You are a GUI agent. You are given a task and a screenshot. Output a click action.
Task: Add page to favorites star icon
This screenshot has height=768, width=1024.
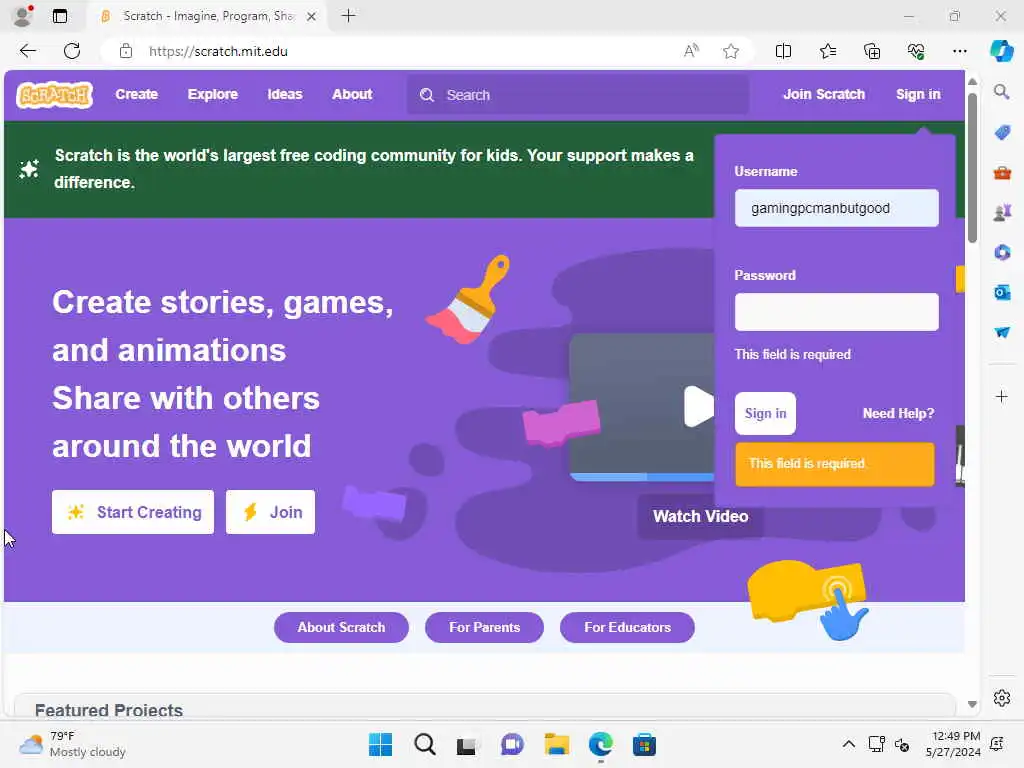731,51
